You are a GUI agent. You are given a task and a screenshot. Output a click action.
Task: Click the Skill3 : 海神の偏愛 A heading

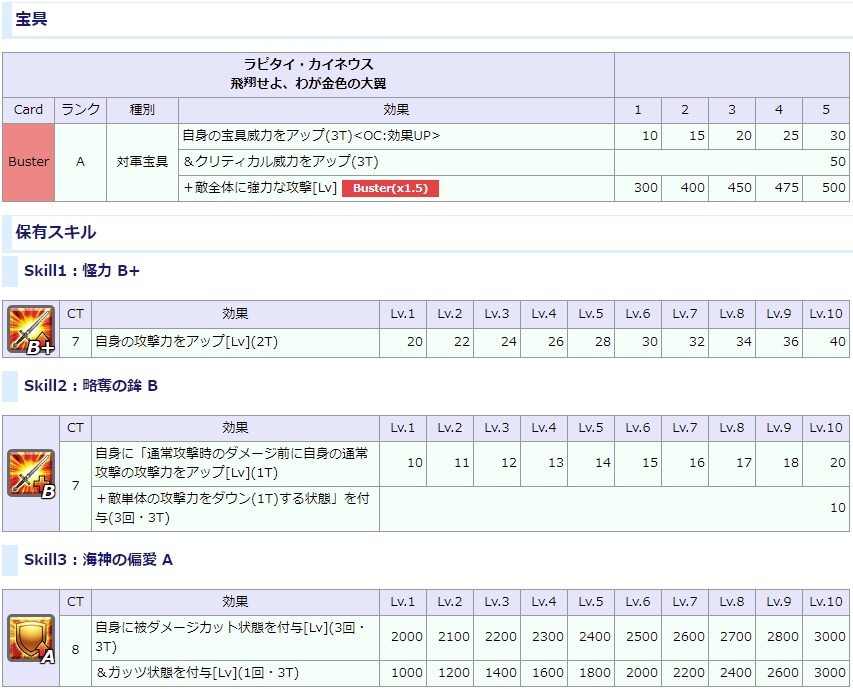pyautogui.click(x=98, y=560)
